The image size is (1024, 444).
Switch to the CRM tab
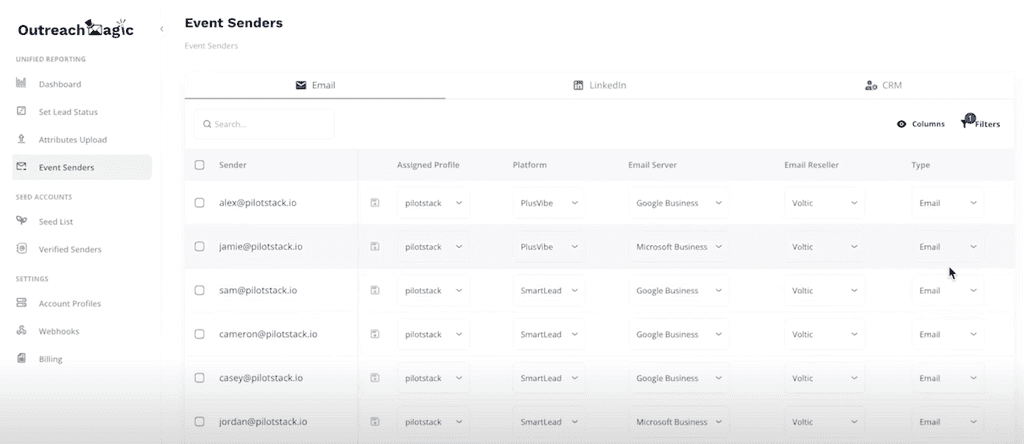pos(883,85)
